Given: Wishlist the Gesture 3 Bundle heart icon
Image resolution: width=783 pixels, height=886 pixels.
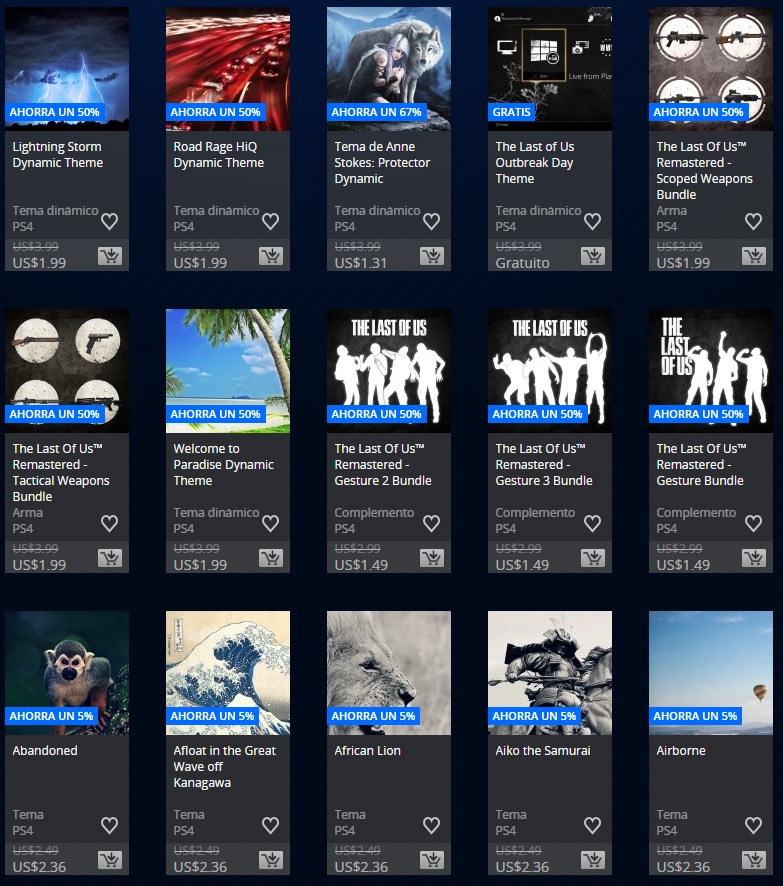Looking at the screenshot, I should 592,523.
